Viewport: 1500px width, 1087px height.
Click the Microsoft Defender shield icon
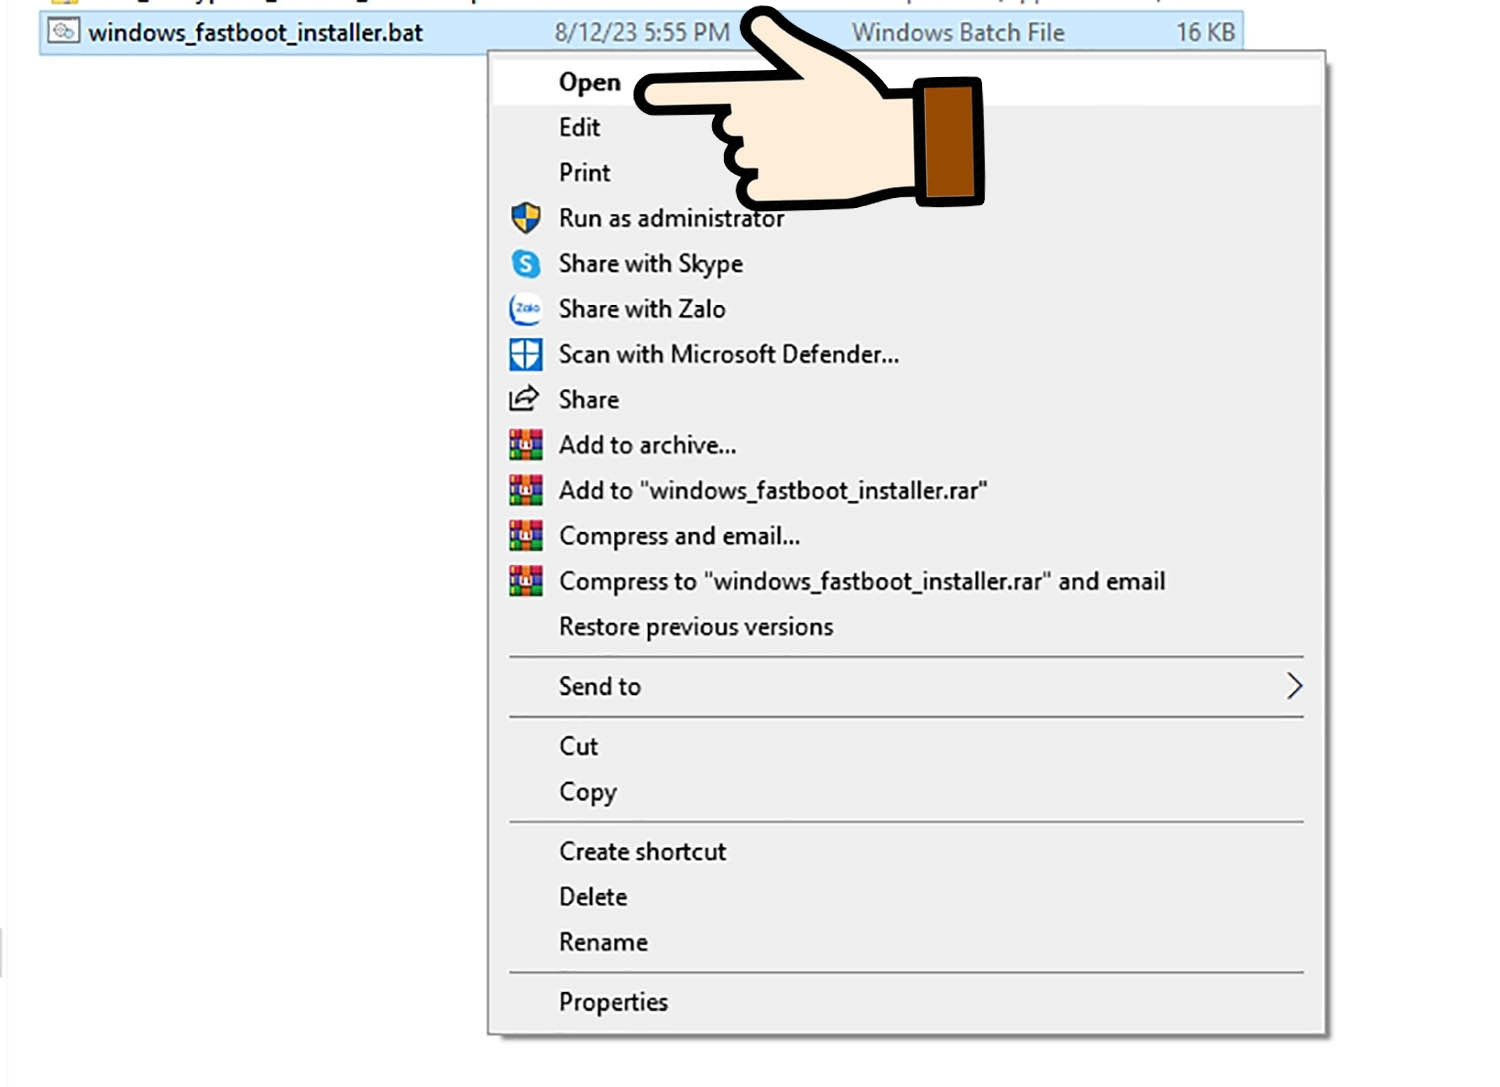(526, 354)
